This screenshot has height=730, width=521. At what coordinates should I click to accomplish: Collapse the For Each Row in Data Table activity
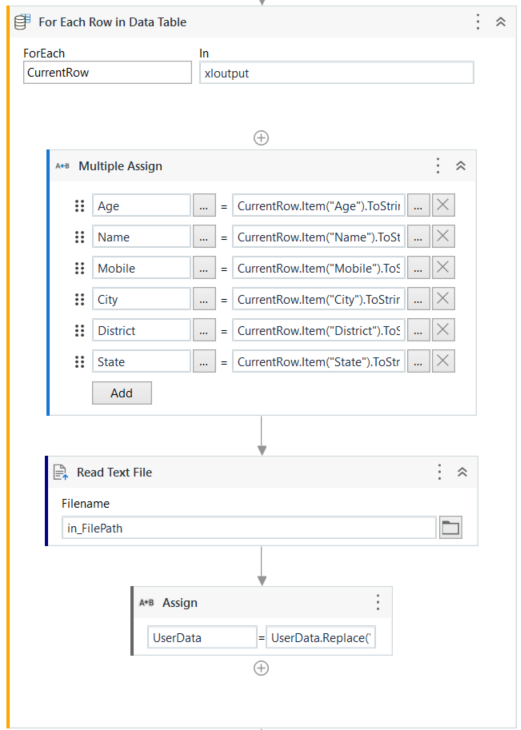coord(501,22)
